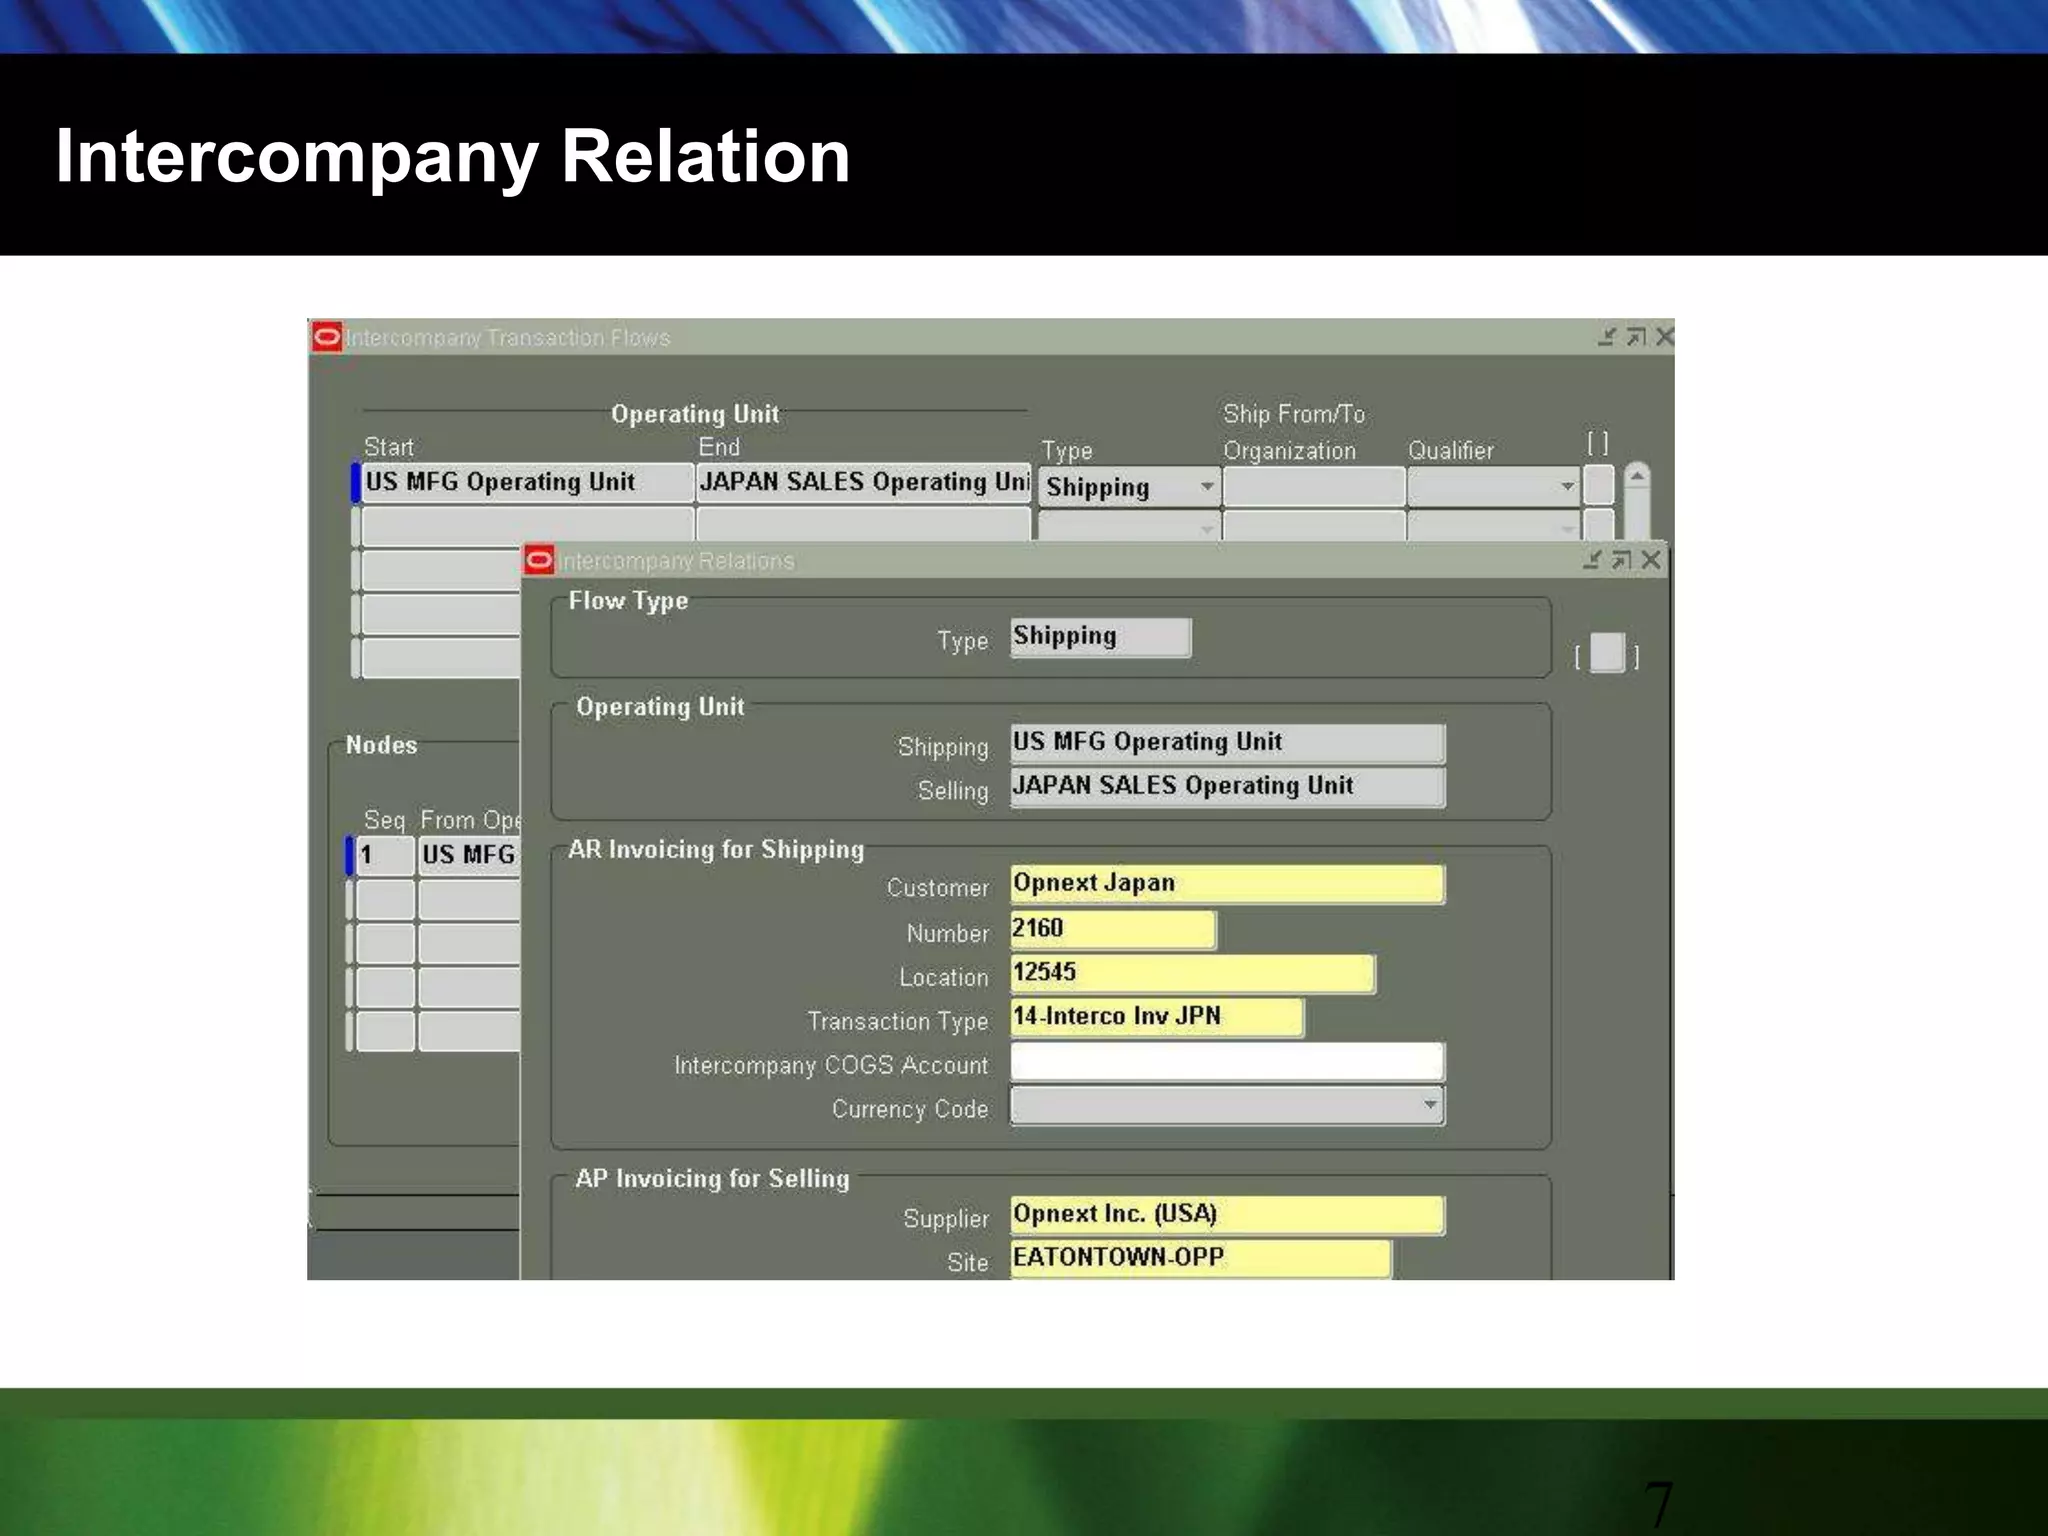
Task: Click the Location field 12545
Action: (x=1193, y=973)
